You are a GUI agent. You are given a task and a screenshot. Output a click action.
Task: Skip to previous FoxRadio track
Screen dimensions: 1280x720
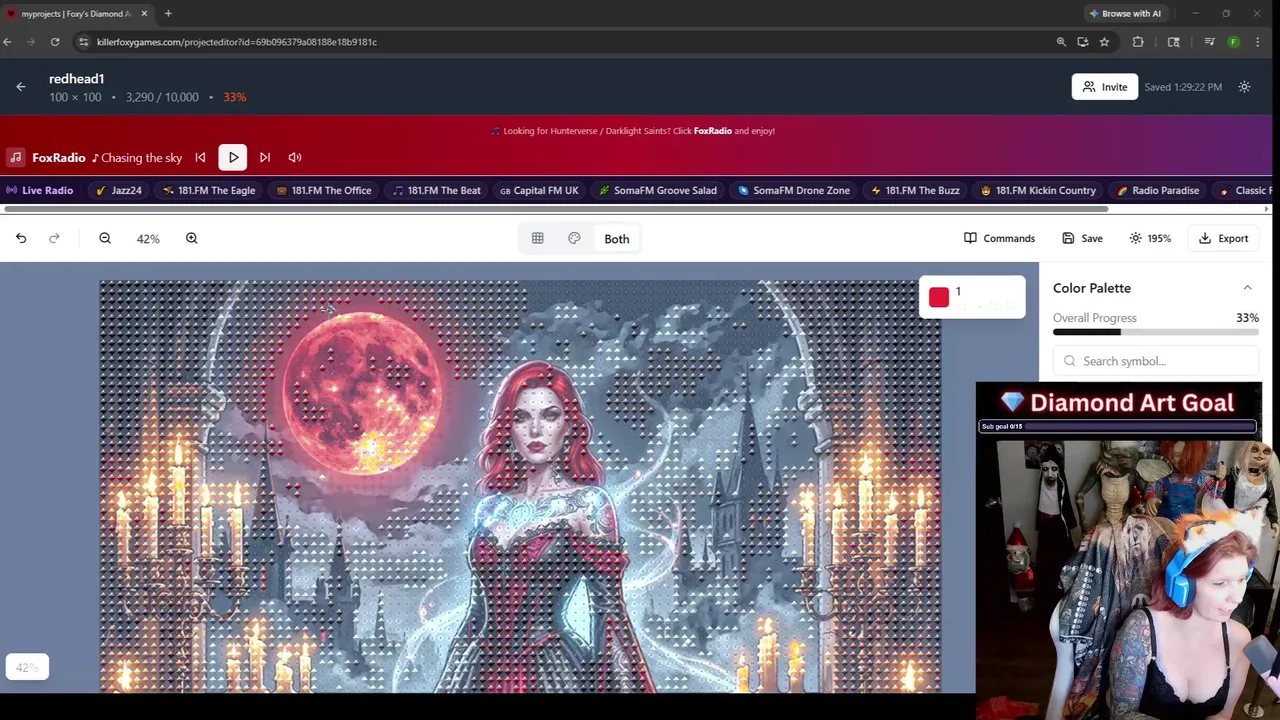pos(200,157)
